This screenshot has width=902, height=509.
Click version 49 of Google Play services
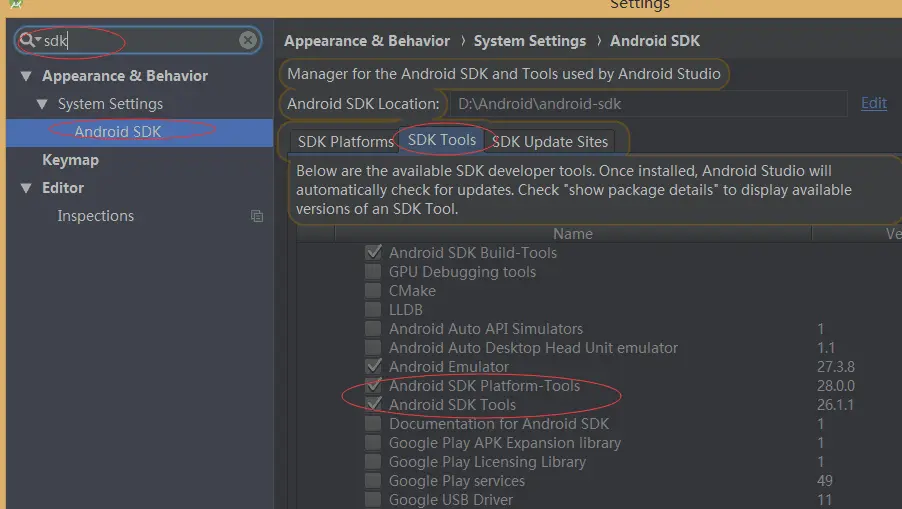pyautogui.click(x=825, y=480)
